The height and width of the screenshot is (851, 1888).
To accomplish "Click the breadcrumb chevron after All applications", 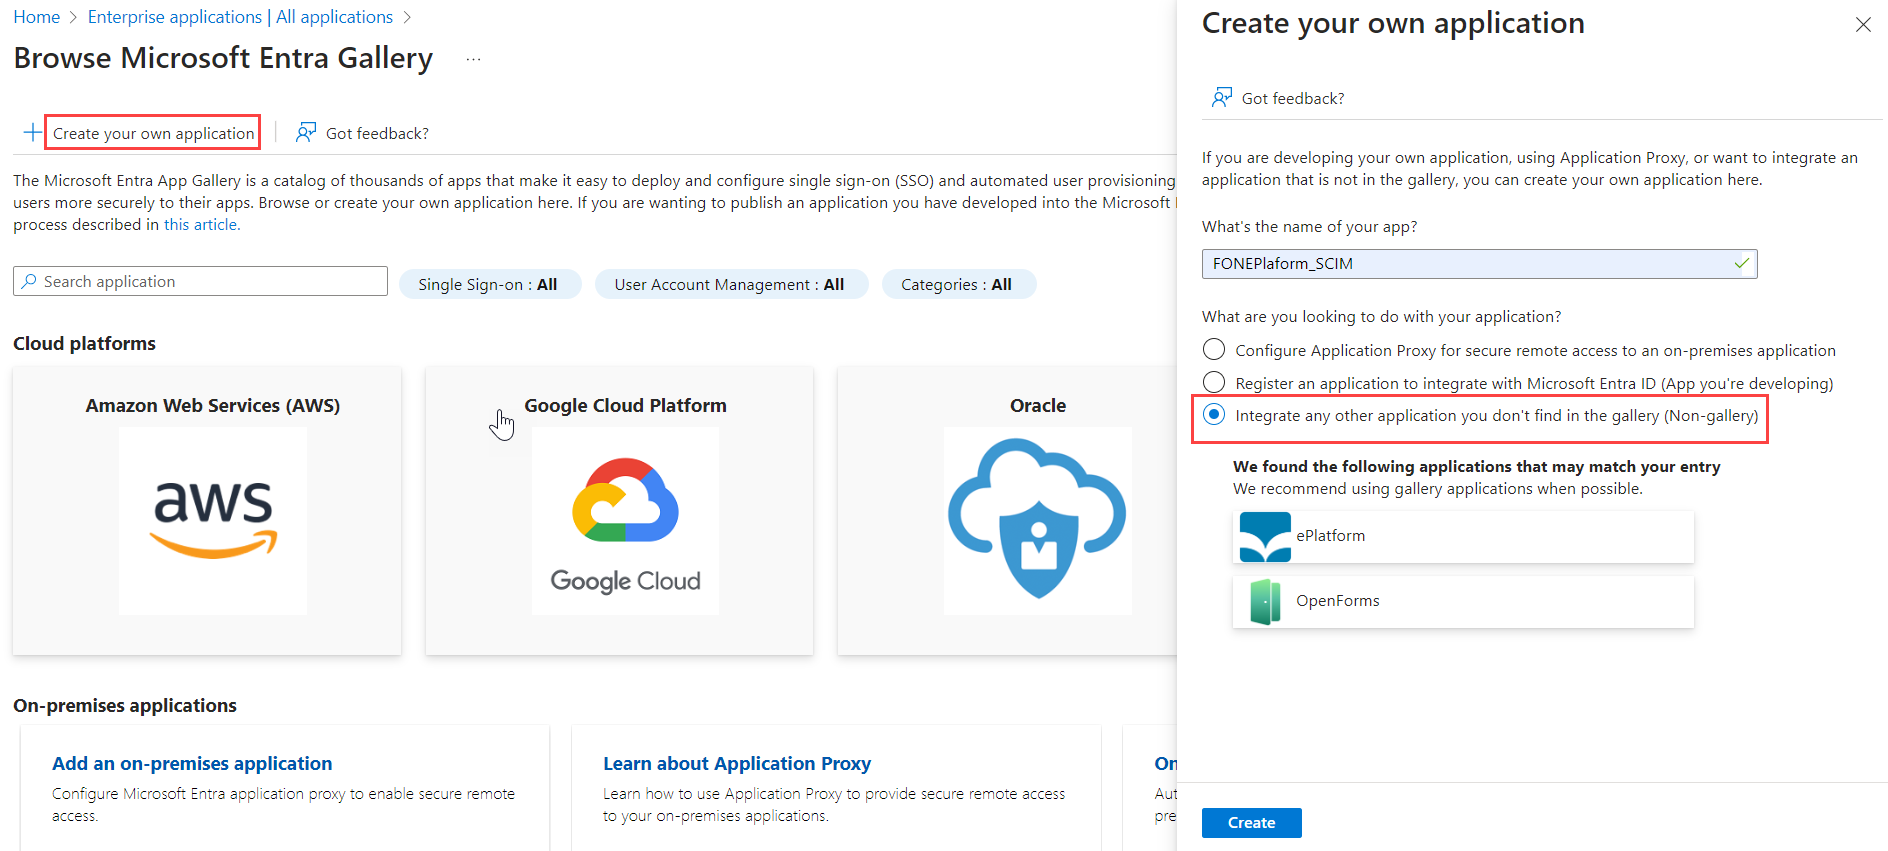I will tap(407, 18).
